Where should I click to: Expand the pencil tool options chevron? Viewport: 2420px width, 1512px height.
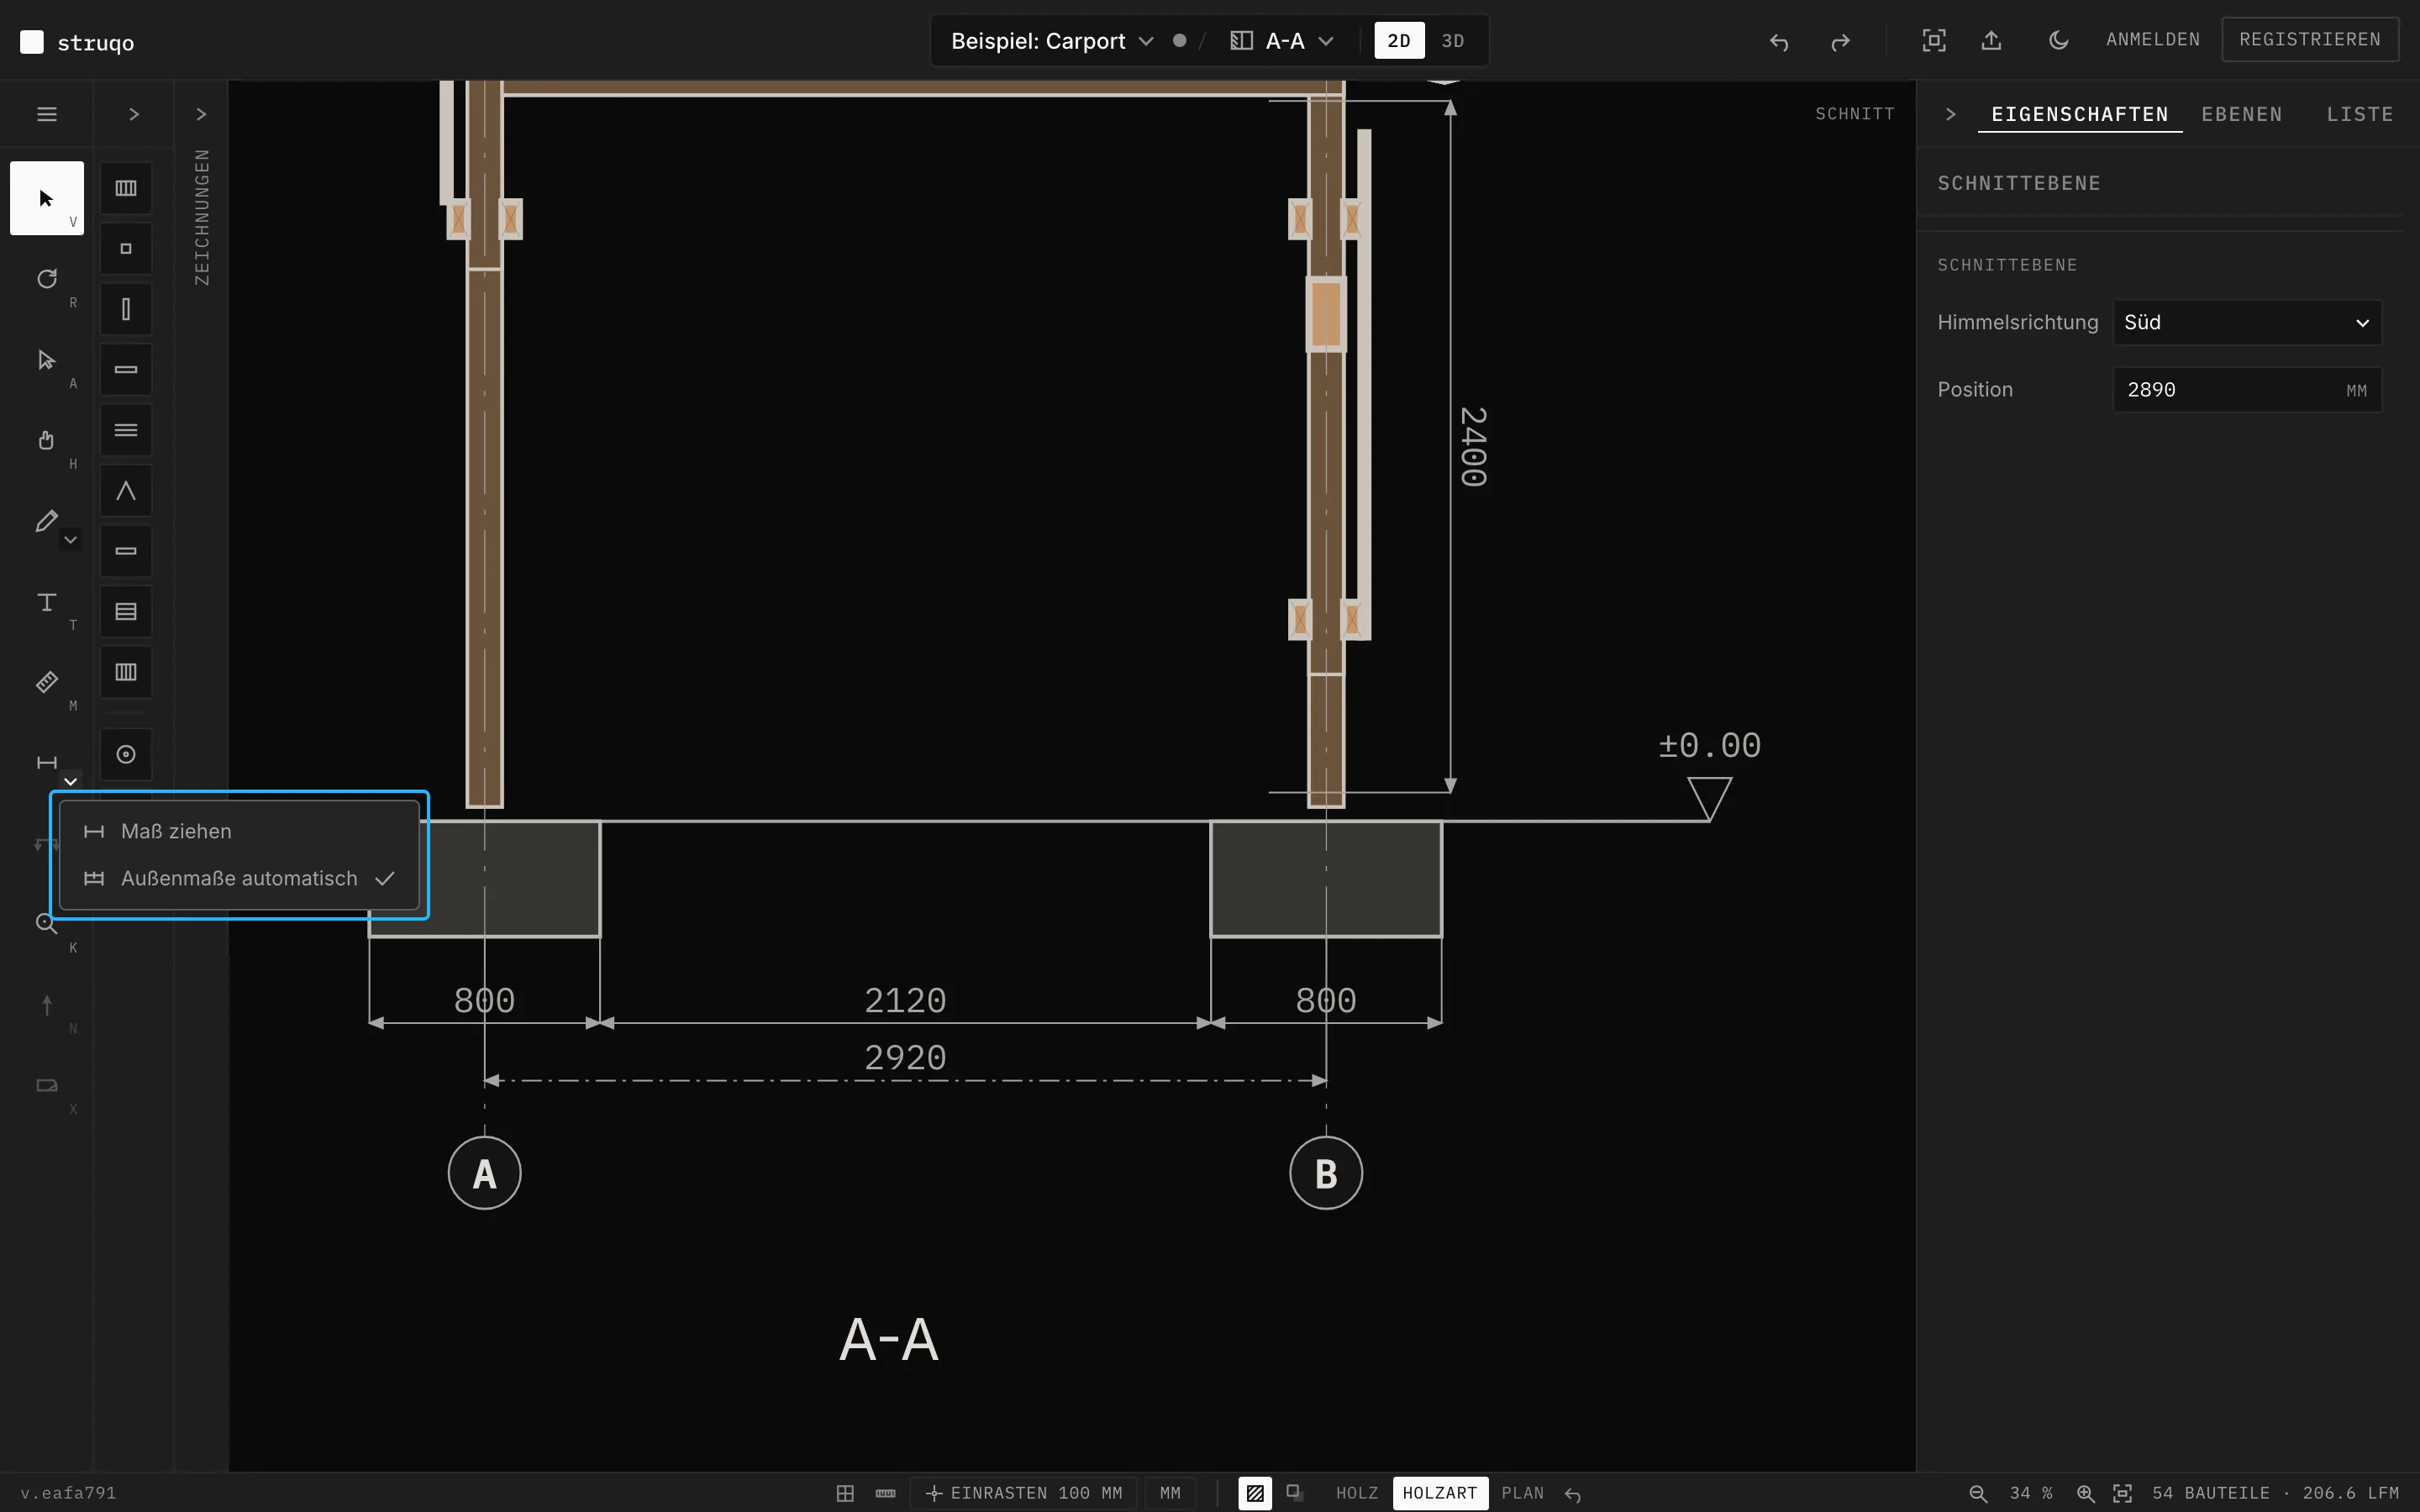[x=70, y=540]
